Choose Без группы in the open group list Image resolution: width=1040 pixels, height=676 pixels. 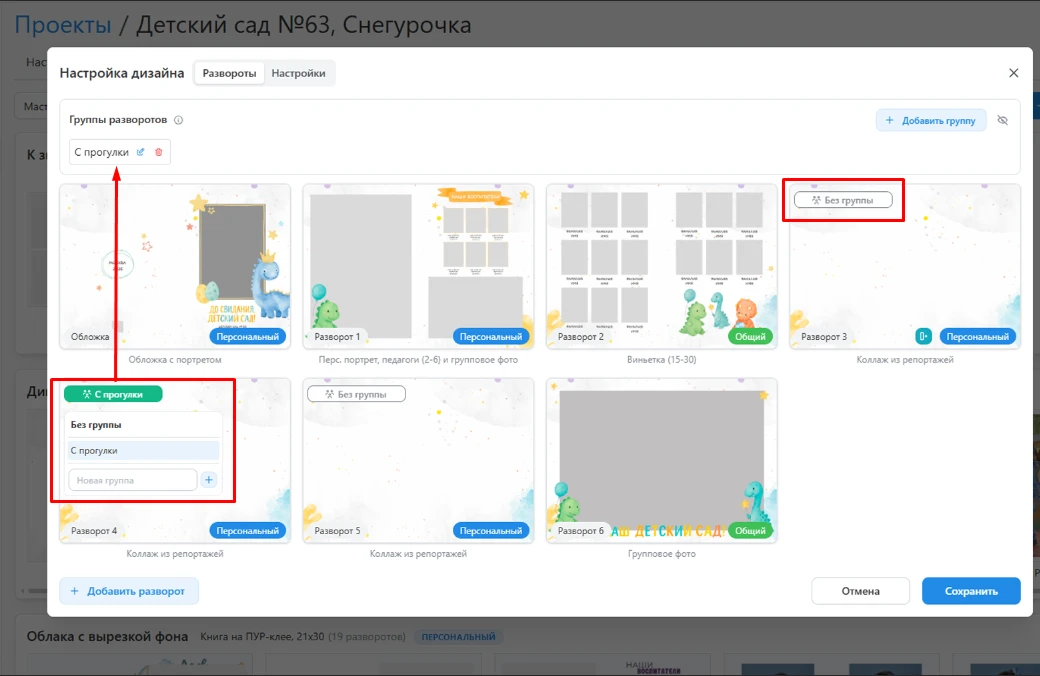coord(143,425)
